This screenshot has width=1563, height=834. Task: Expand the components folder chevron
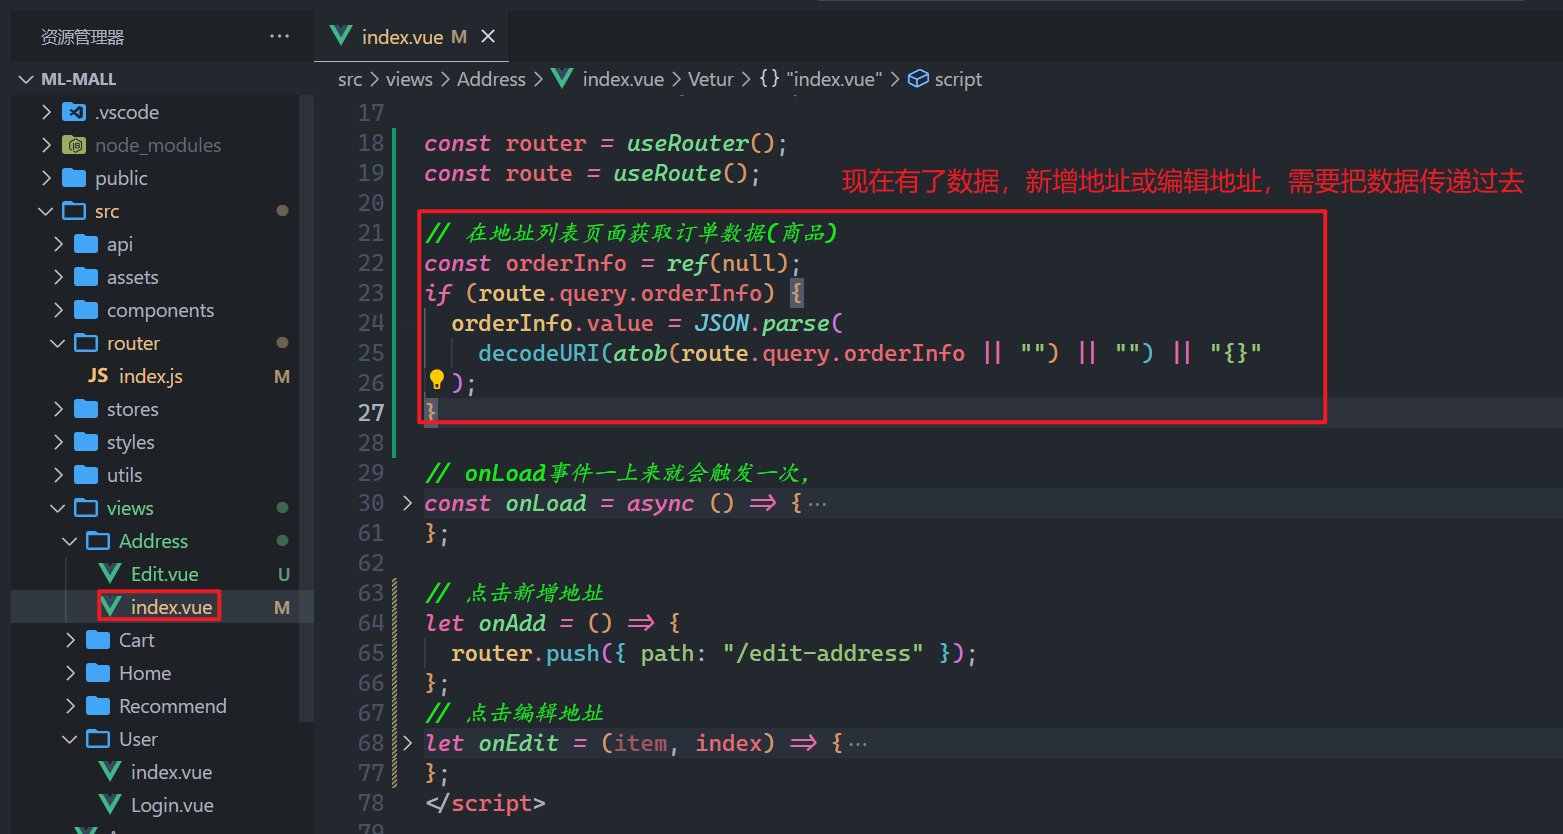[58, 310]
